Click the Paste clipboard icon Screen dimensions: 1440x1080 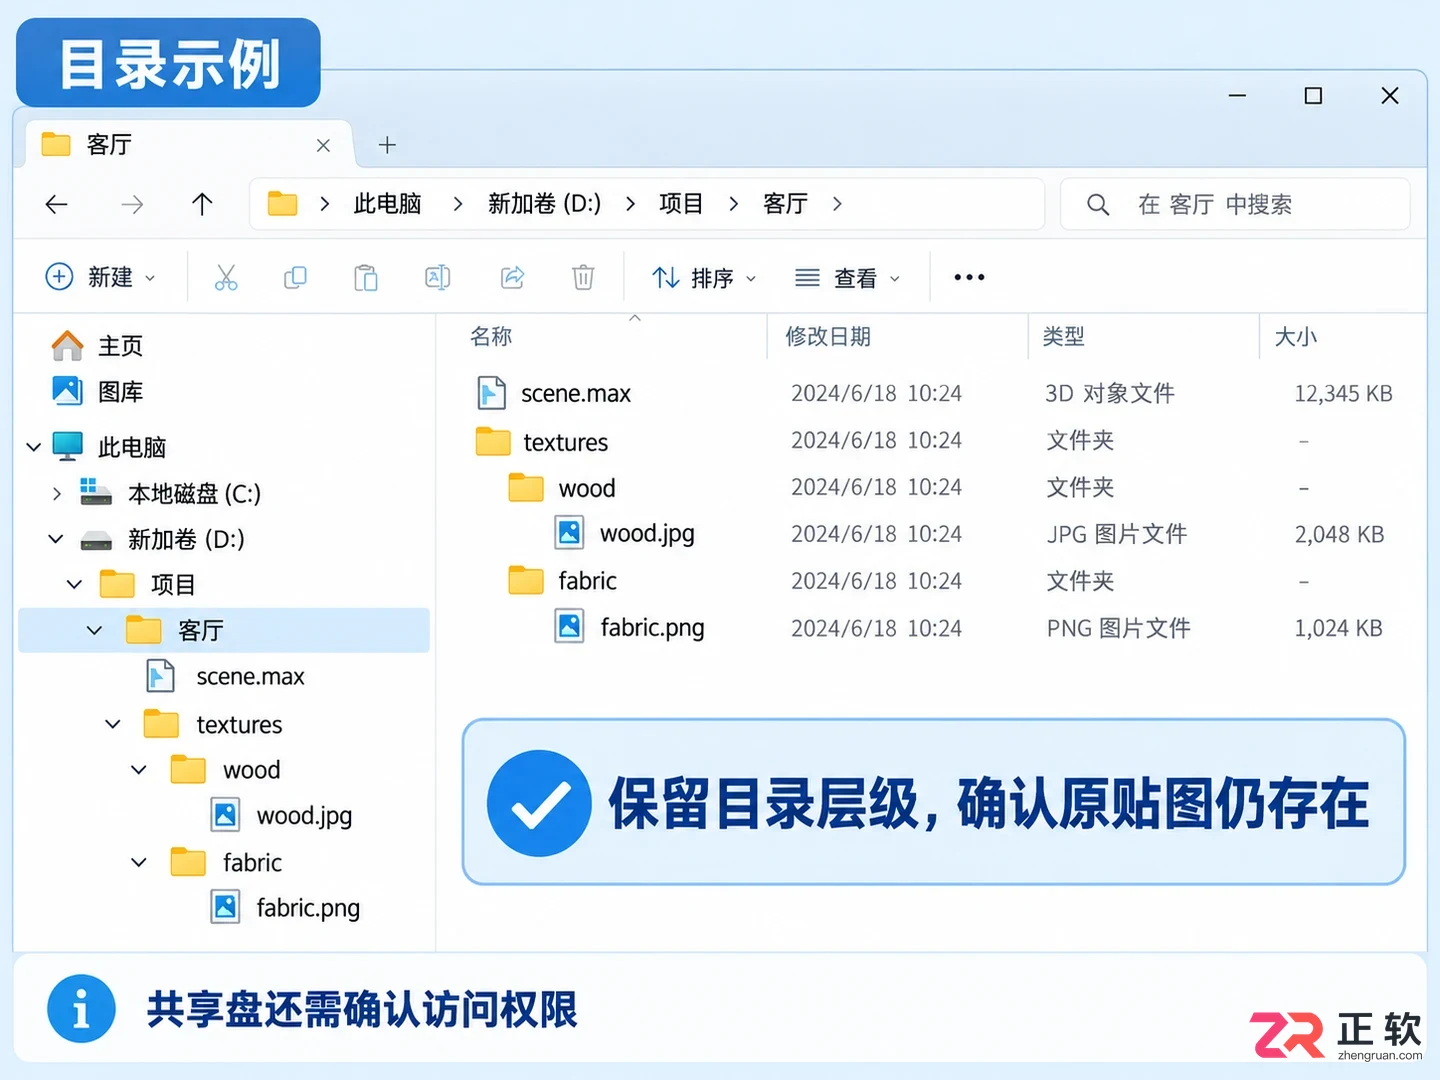pyautogui.click(x=366, y=277)
